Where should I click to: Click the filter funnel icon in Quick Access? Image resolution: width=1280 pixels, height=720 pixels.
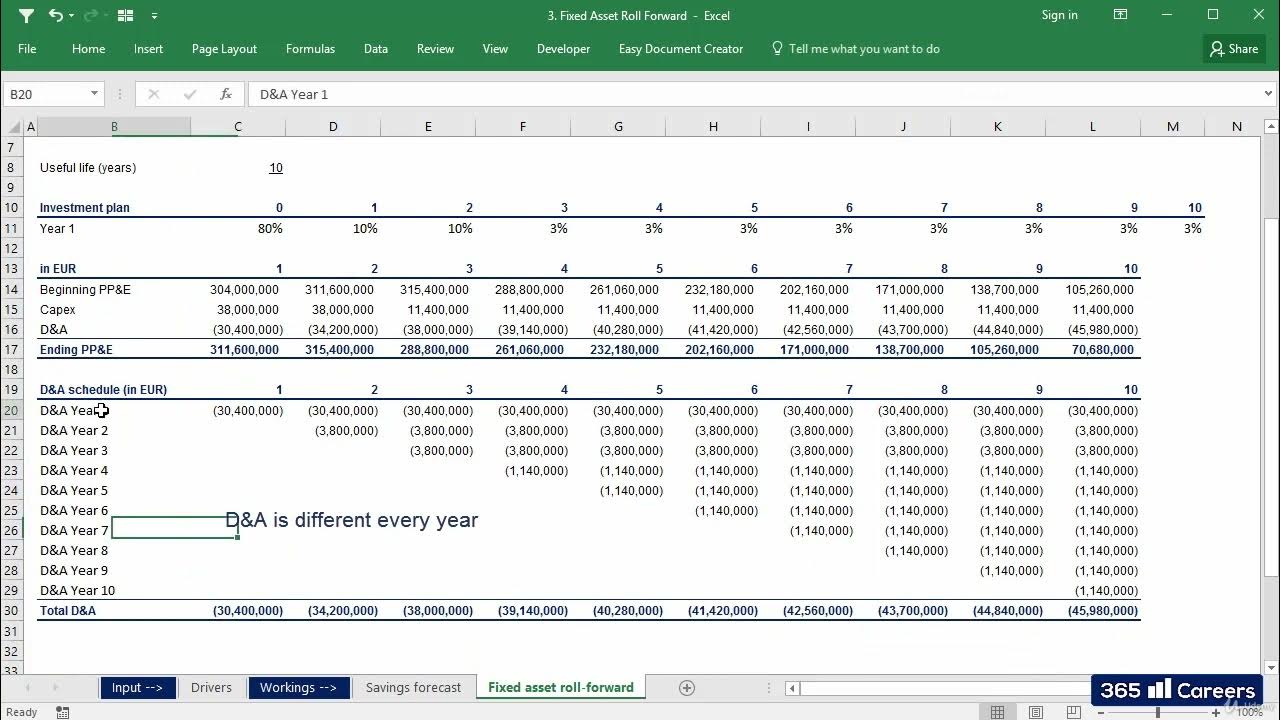[x=26, y=15]
